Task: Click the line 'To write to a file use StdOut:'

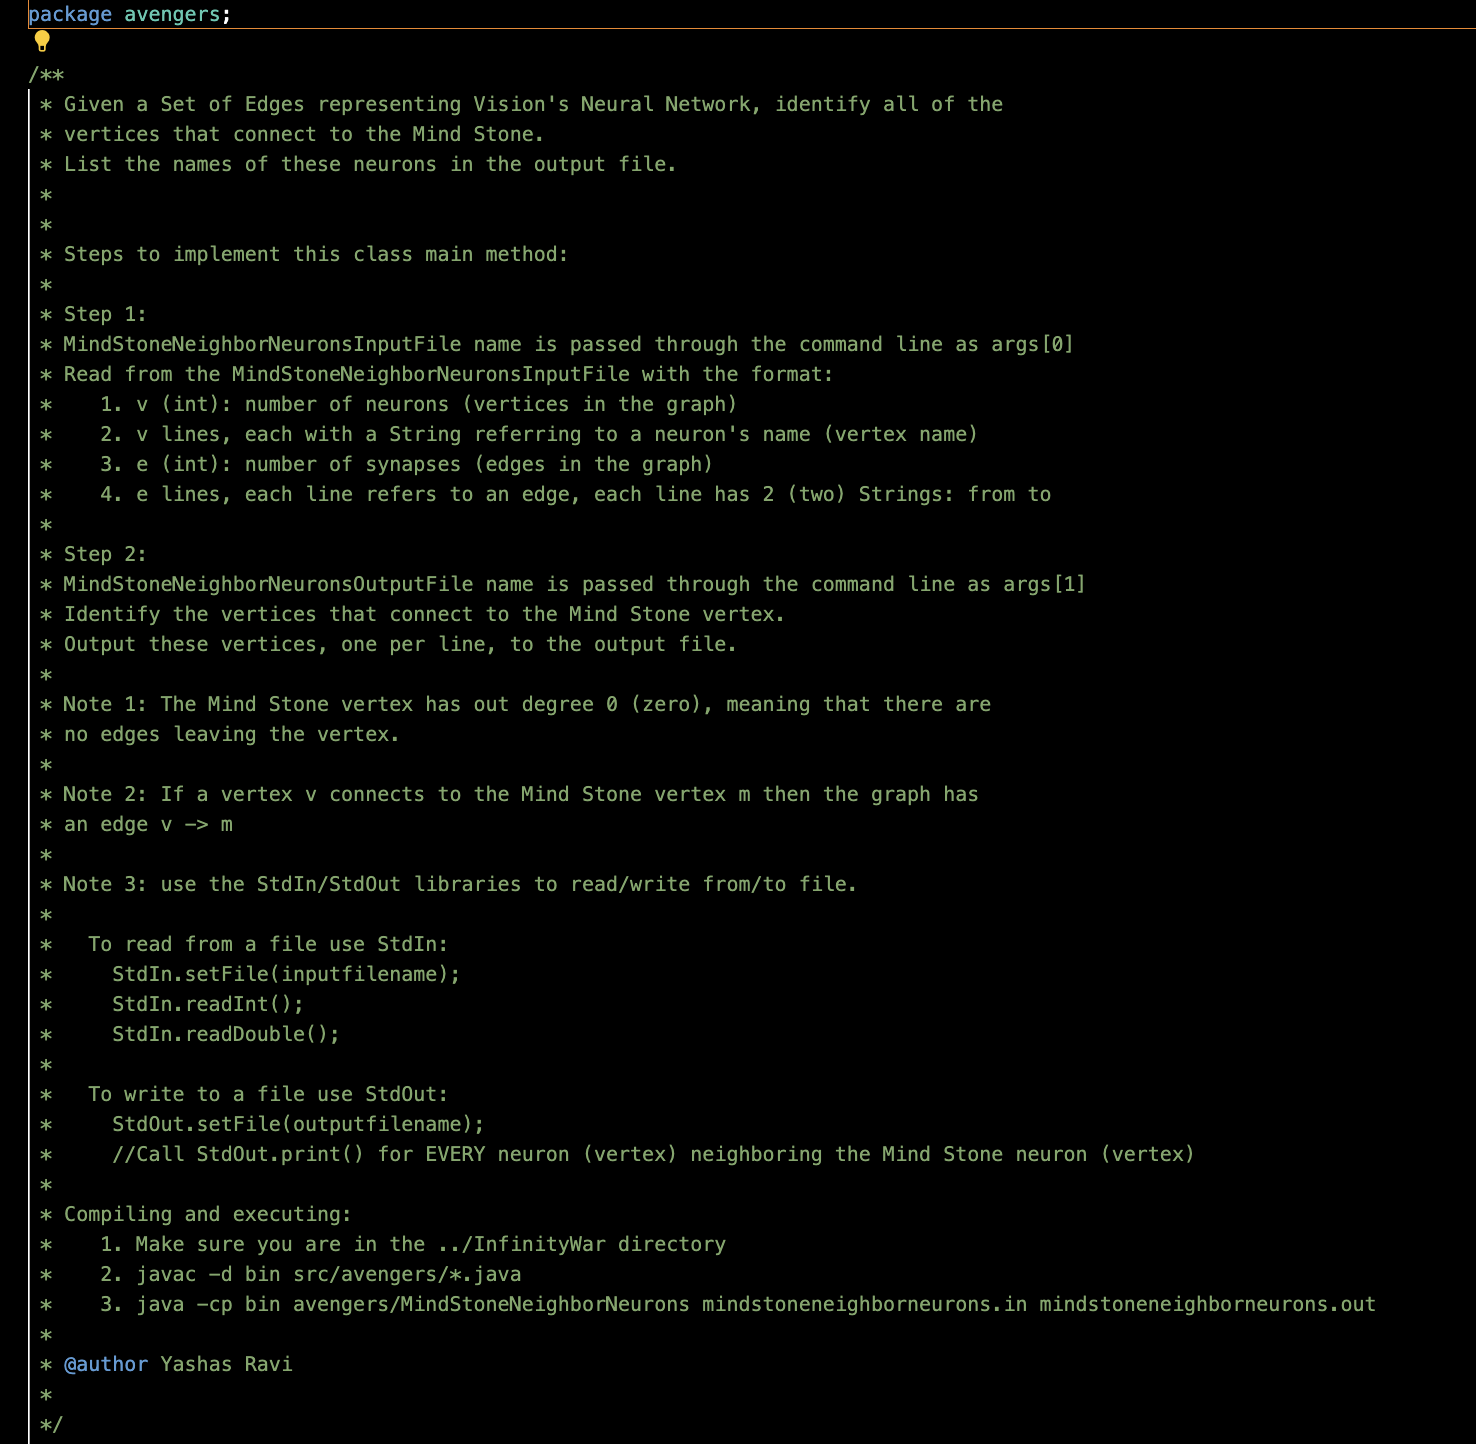Action: tap(268, 1095)
